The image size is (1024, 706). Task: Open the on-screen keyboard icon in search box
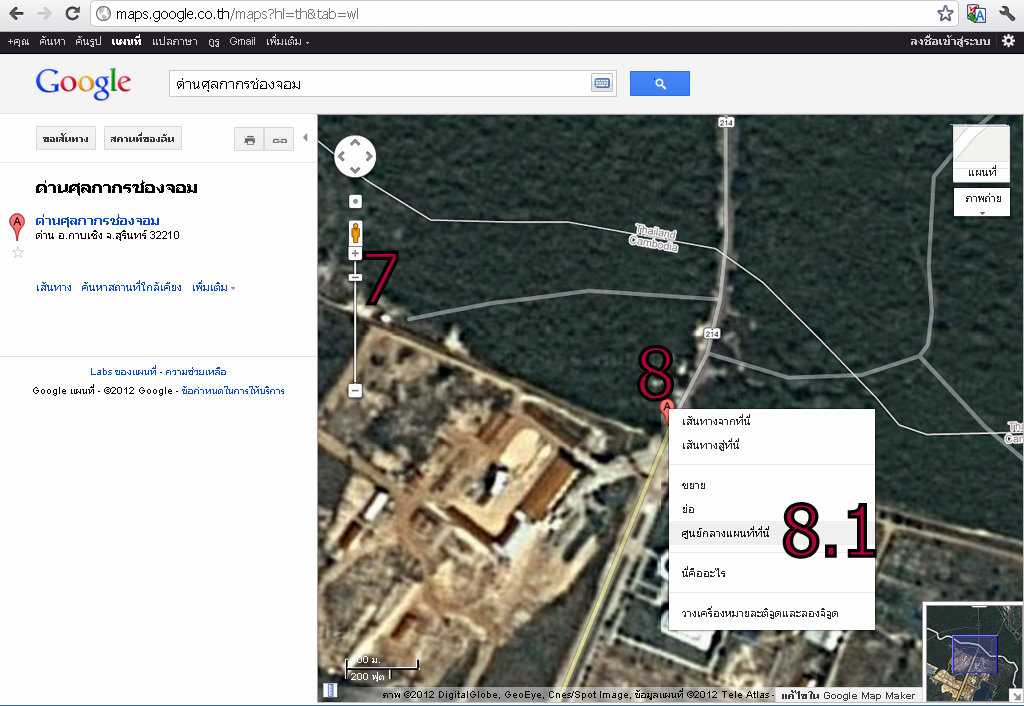point(601,84)
